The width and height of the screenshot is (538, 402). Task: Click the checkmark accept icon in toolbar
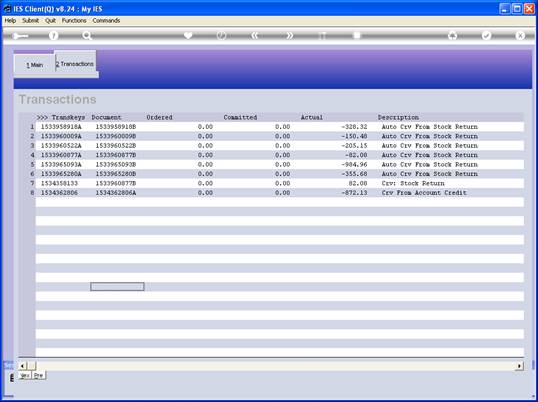click(x=486, y=35)
